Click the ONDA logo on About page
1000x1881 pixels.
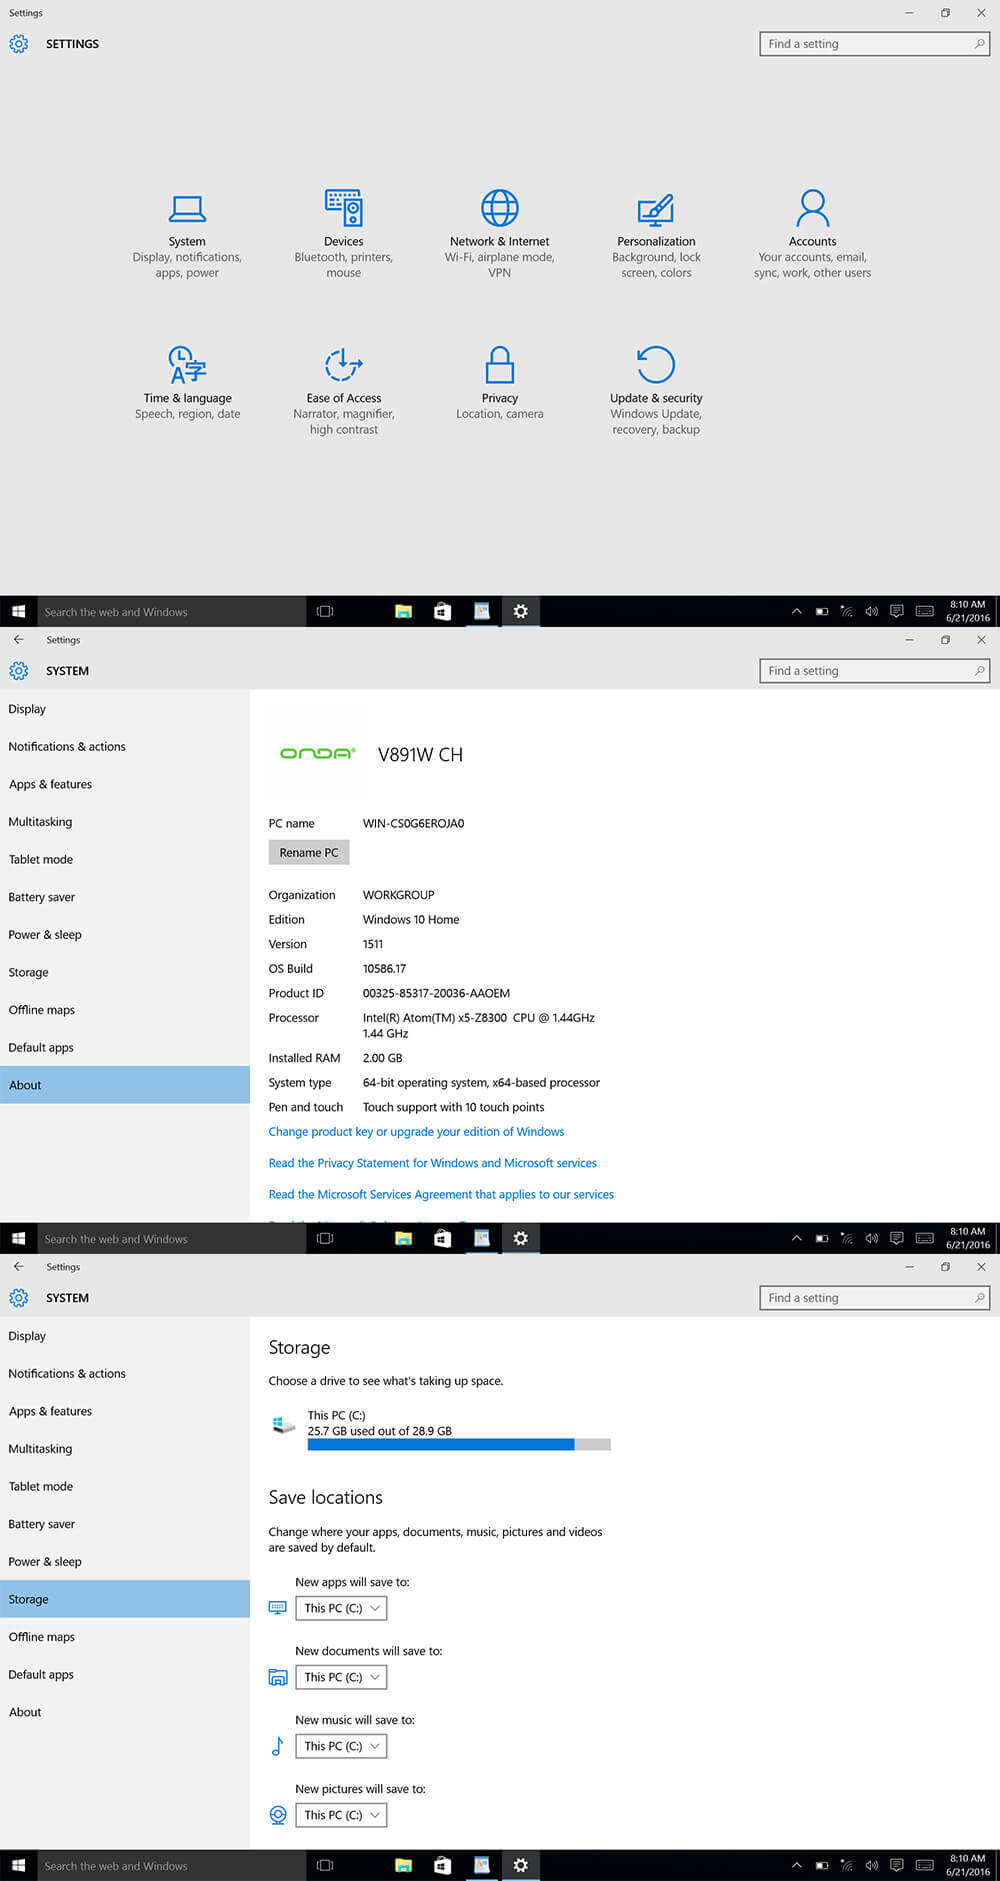tap(317, 754)
